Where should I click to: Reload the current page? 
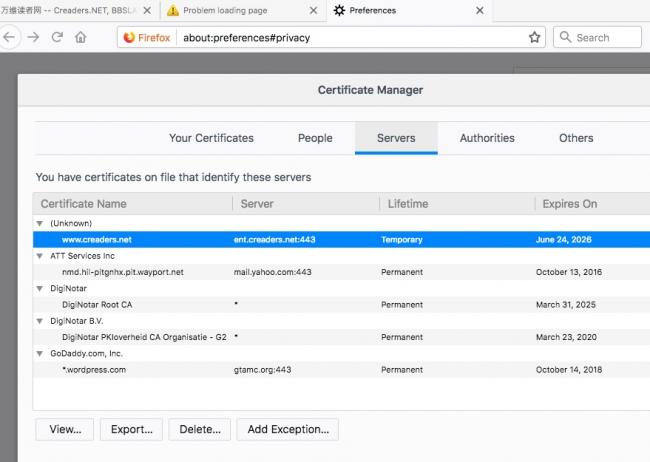coord(57,37)
